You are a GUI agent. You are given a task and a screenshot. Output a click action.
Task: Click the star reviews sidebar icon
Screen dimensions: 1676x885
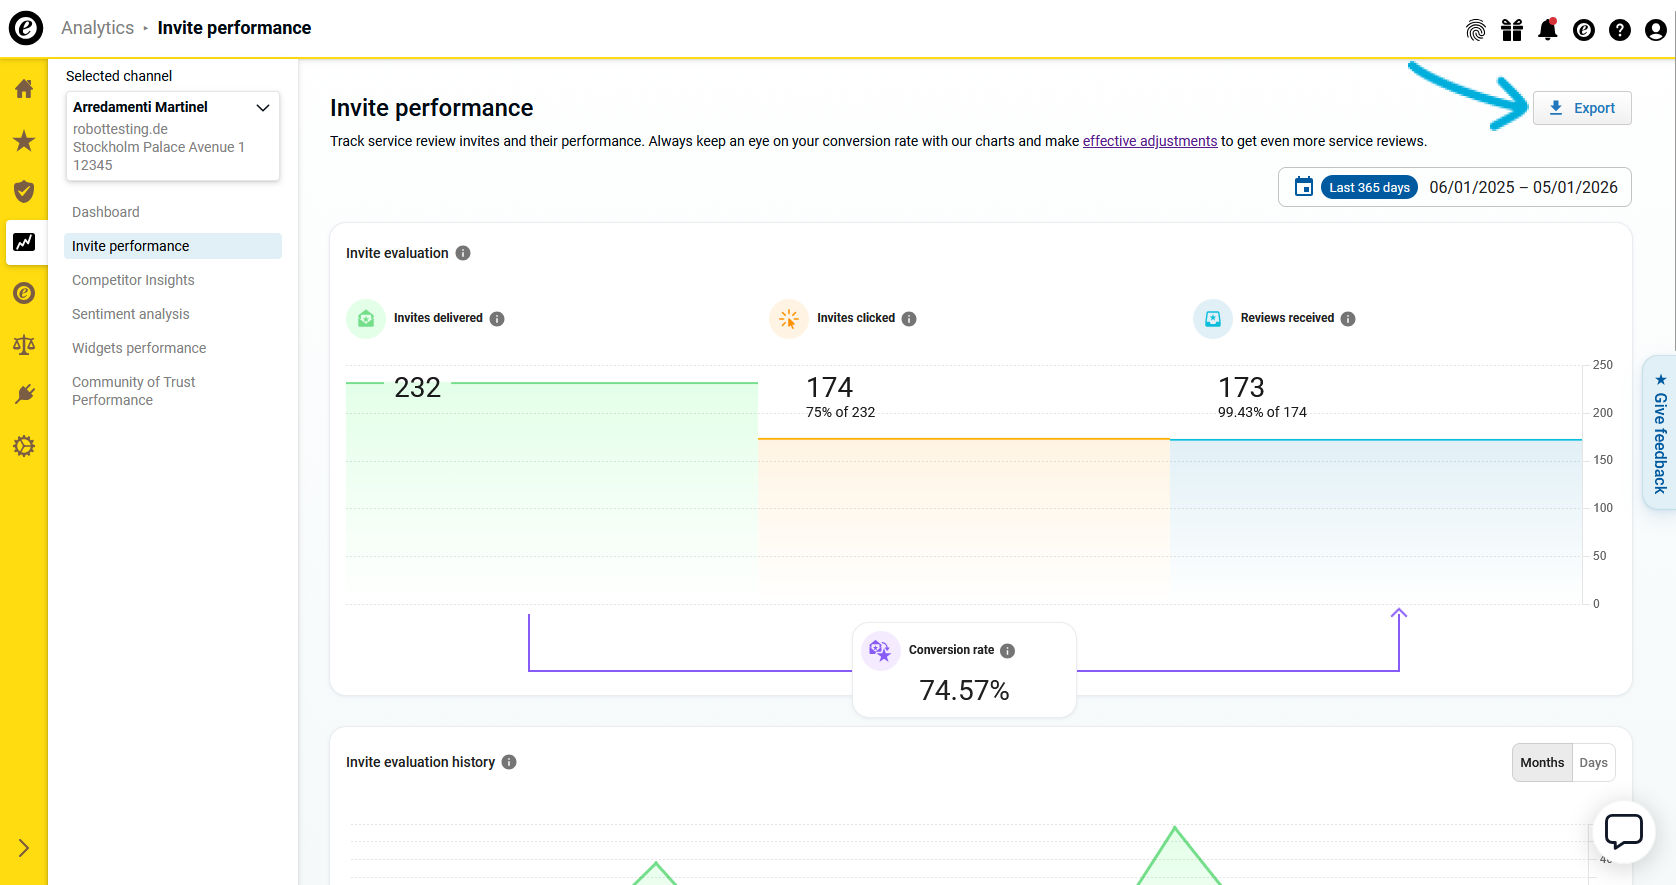point(24,141)
